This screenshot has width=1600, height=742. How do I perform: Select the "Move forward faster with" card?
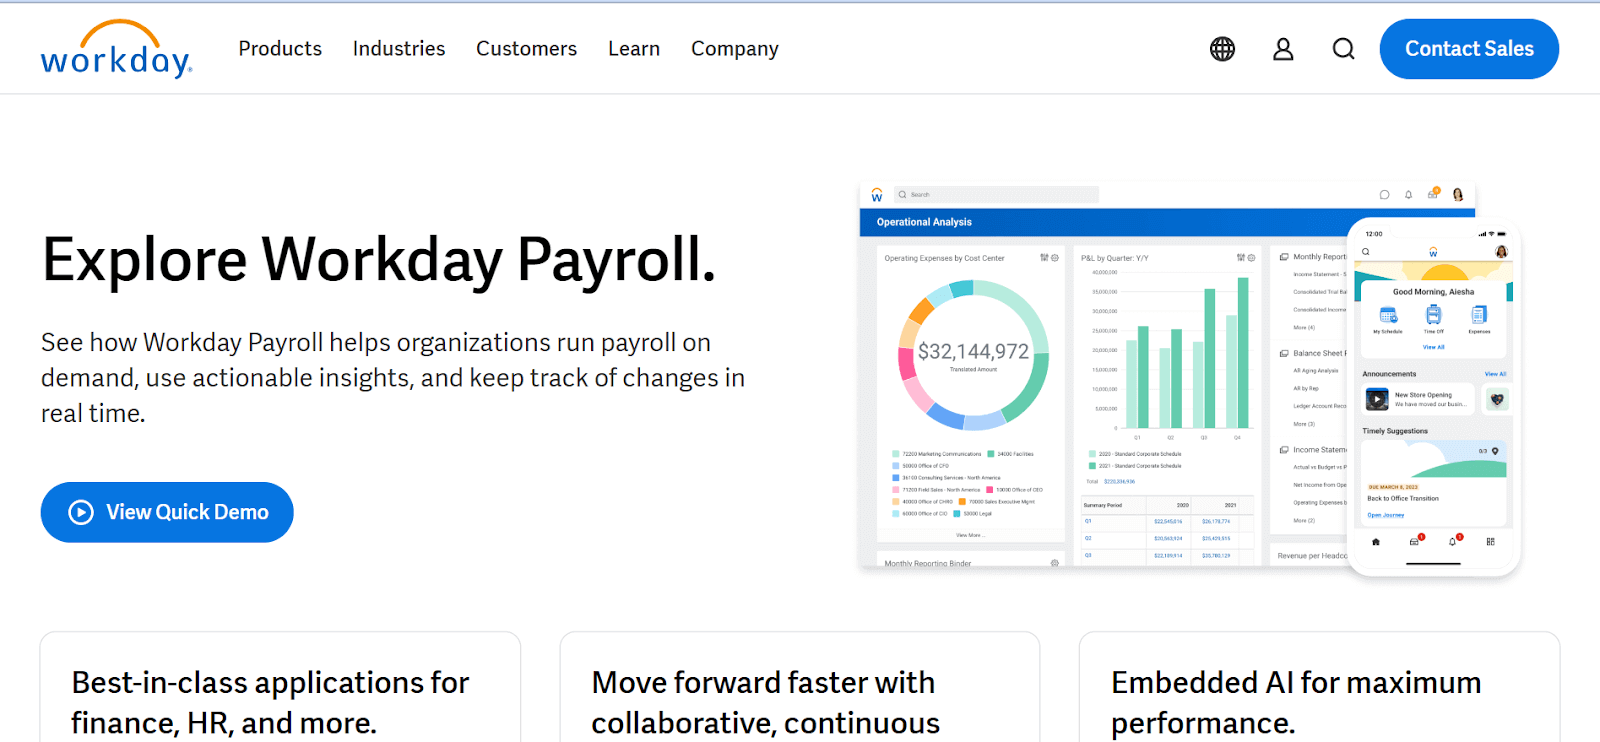coord(800,687)
